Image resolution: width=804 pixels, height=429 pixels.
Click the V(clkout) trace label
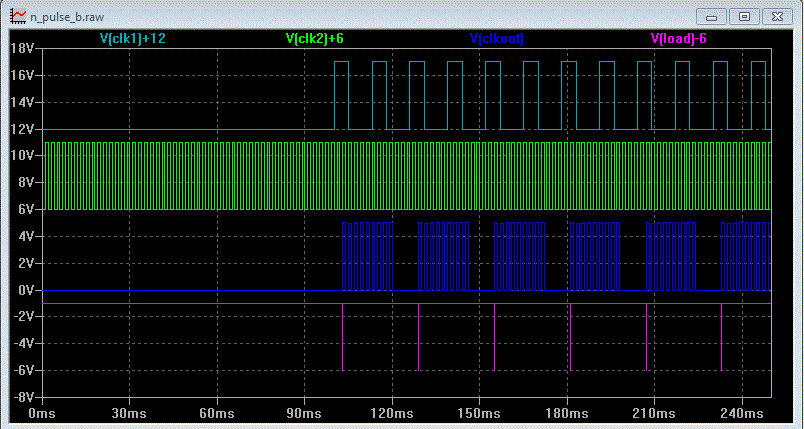[496, 38]
